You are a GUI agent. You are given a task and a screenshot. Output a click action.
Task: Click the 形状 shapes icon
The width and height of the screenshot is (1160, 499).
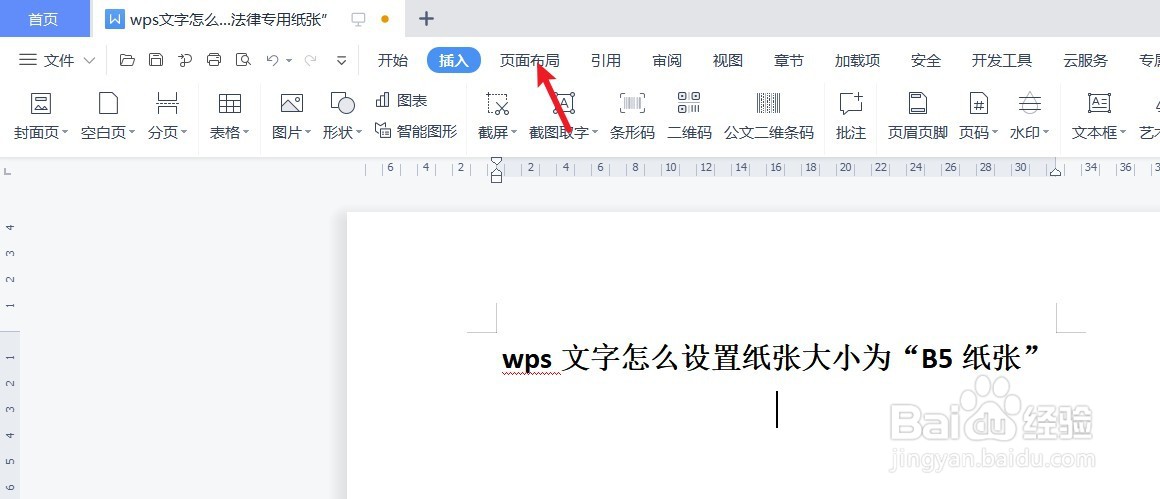point(343,103)
